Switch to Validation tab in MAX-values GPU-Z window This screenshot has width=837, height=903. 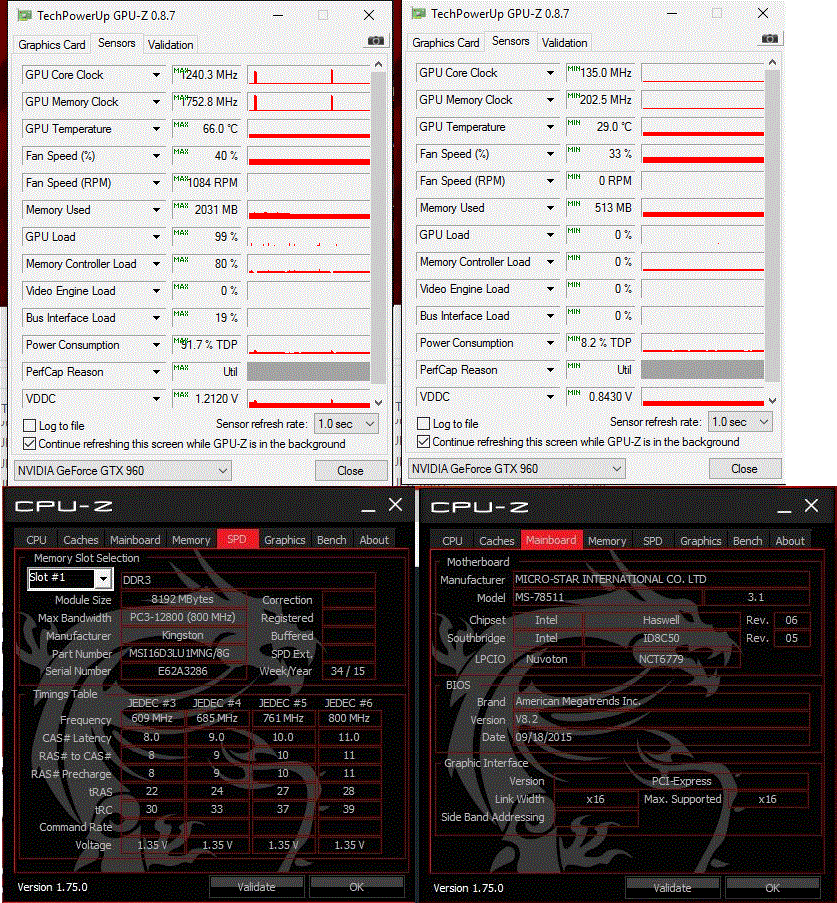coord(171,45)
